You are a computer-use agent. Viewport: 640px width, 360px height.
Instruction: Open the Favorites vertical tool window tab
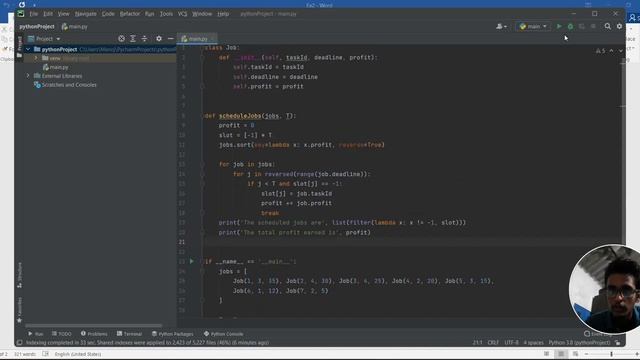tap(19, 310)
